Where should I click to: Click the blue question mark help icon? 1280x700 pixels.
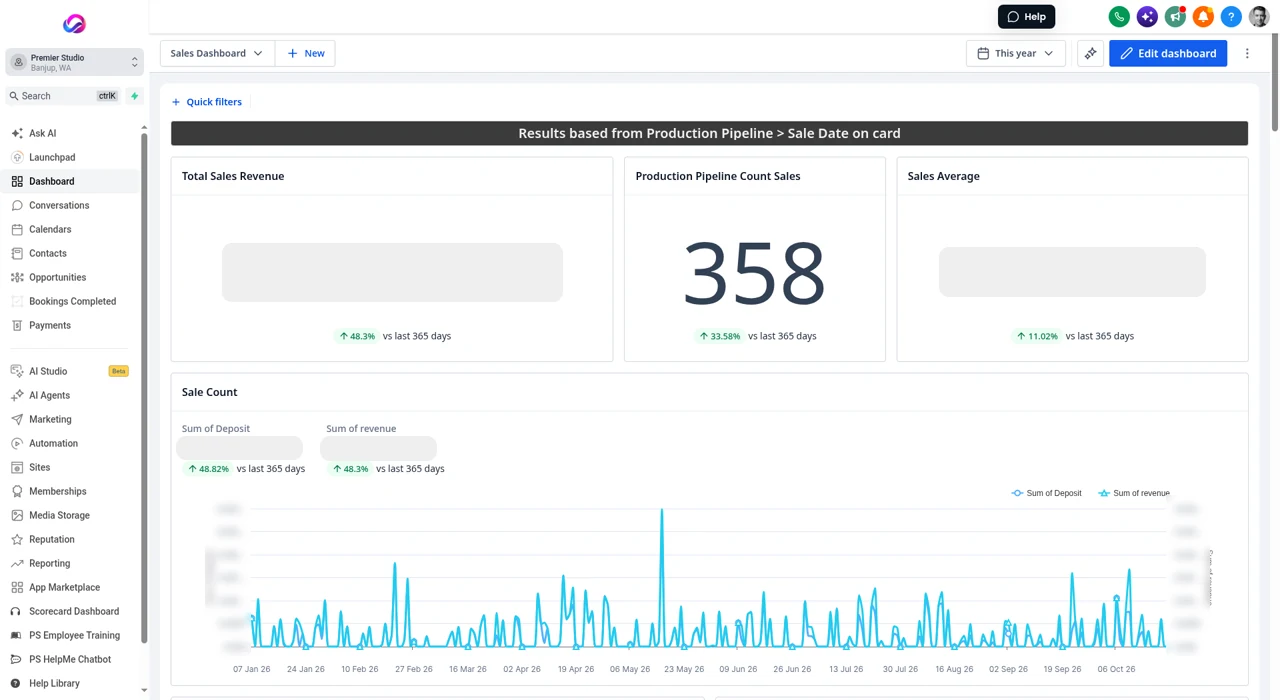[x=1231, y=17]
